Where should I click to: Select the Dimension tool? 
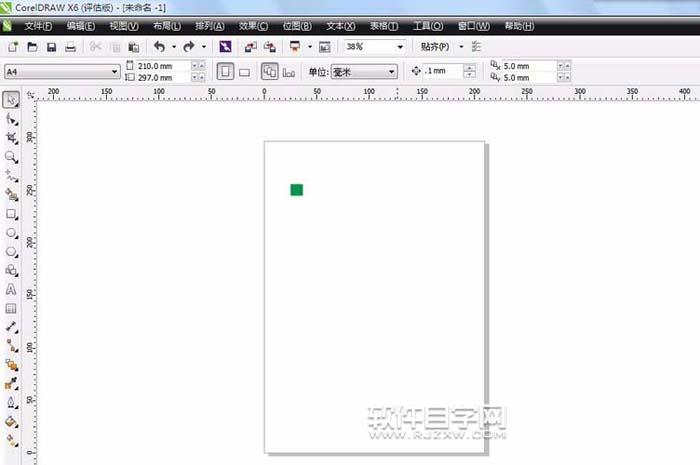click(x=12, y=327)
